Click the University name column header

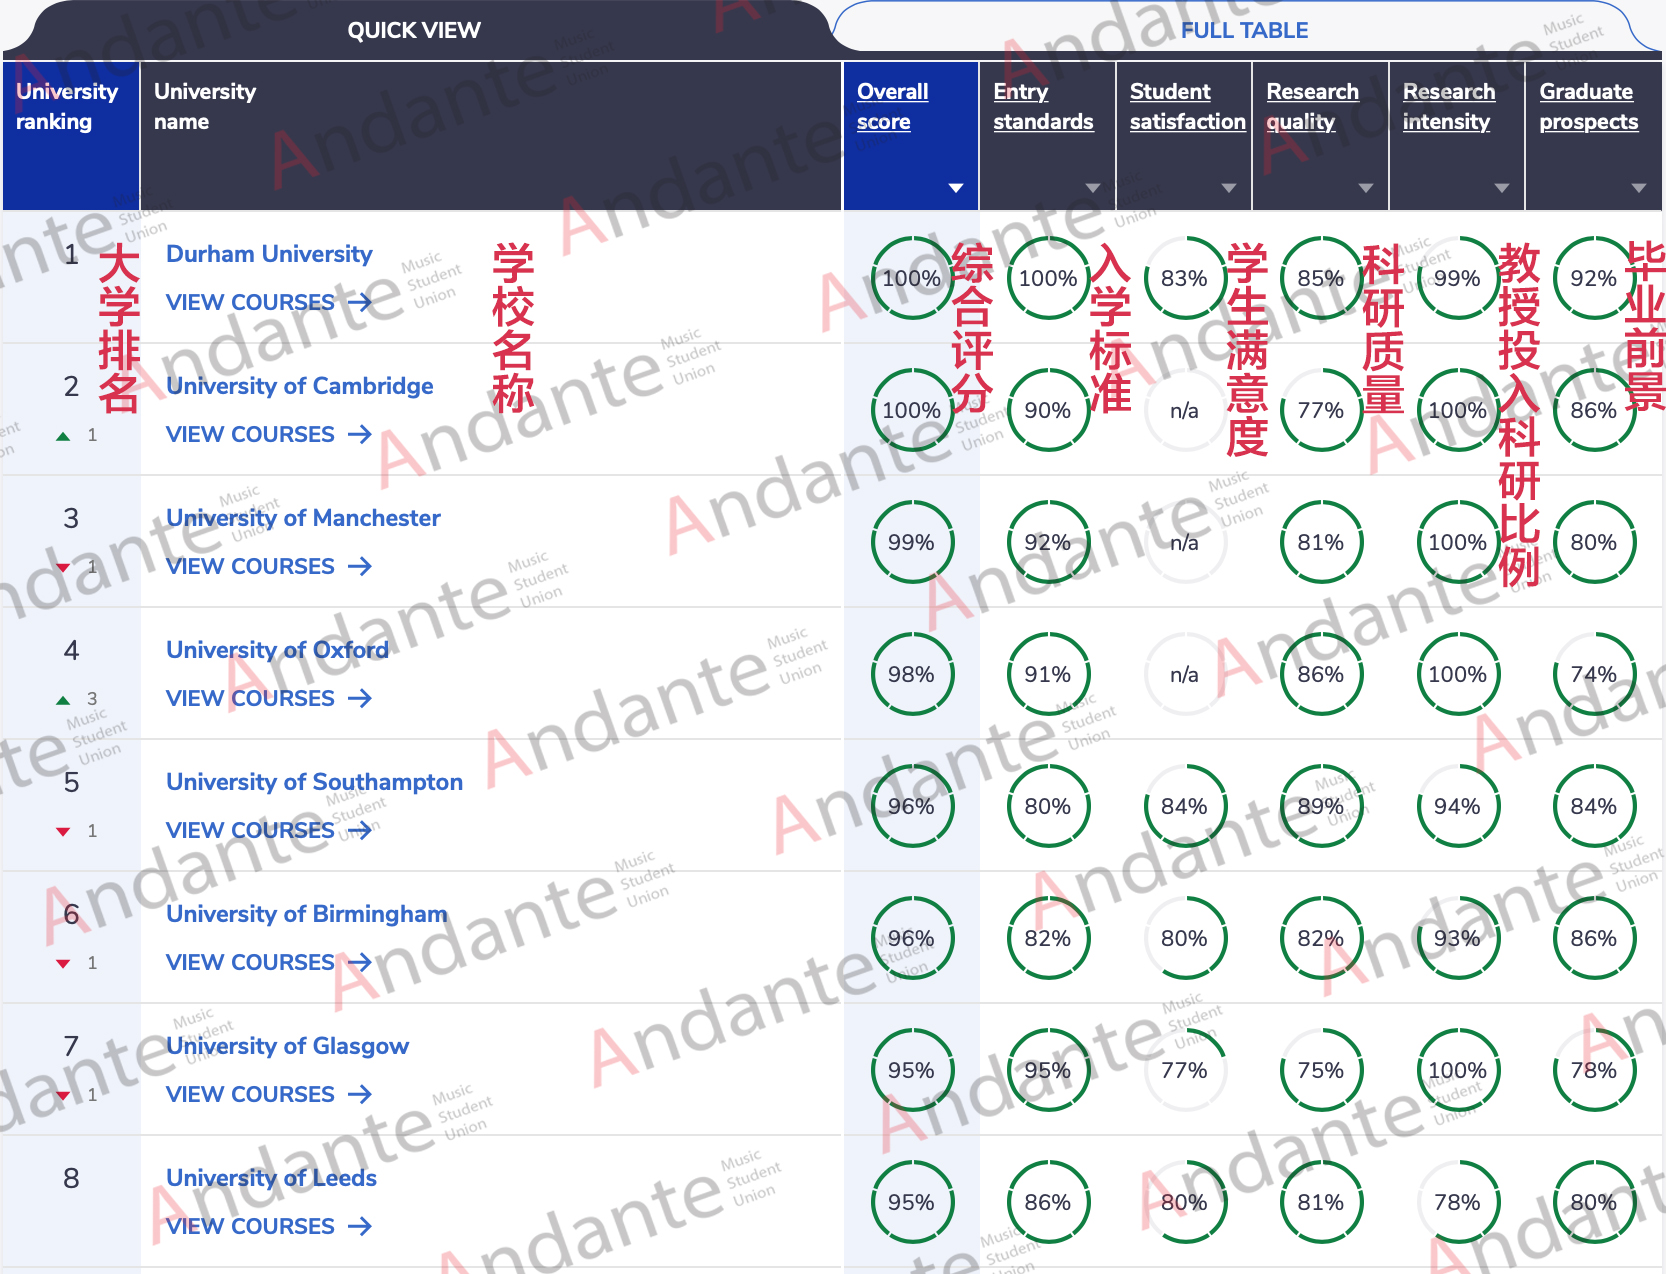pos(491,135)
